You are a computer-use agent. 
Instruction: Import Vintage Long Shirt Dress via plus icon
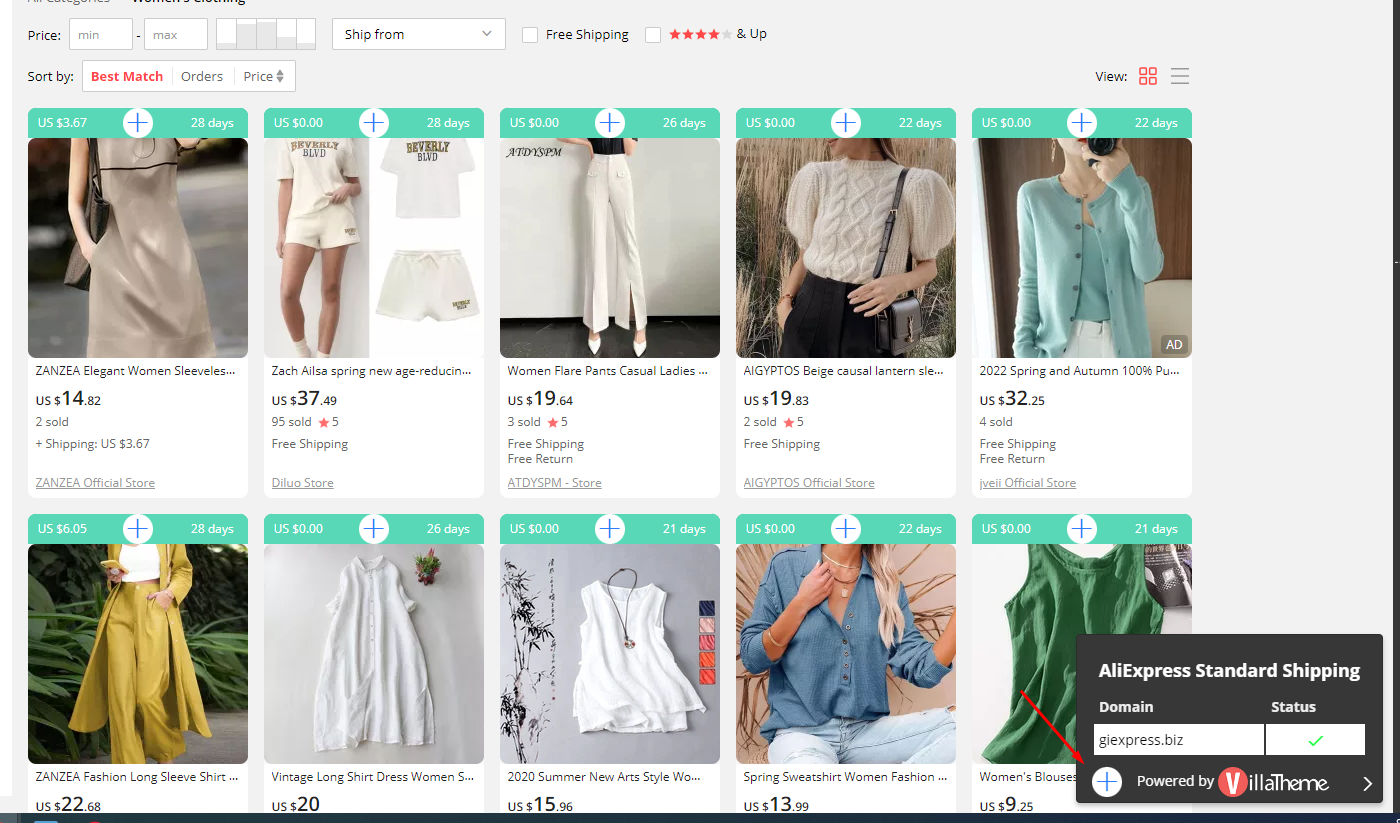[374, 529]
